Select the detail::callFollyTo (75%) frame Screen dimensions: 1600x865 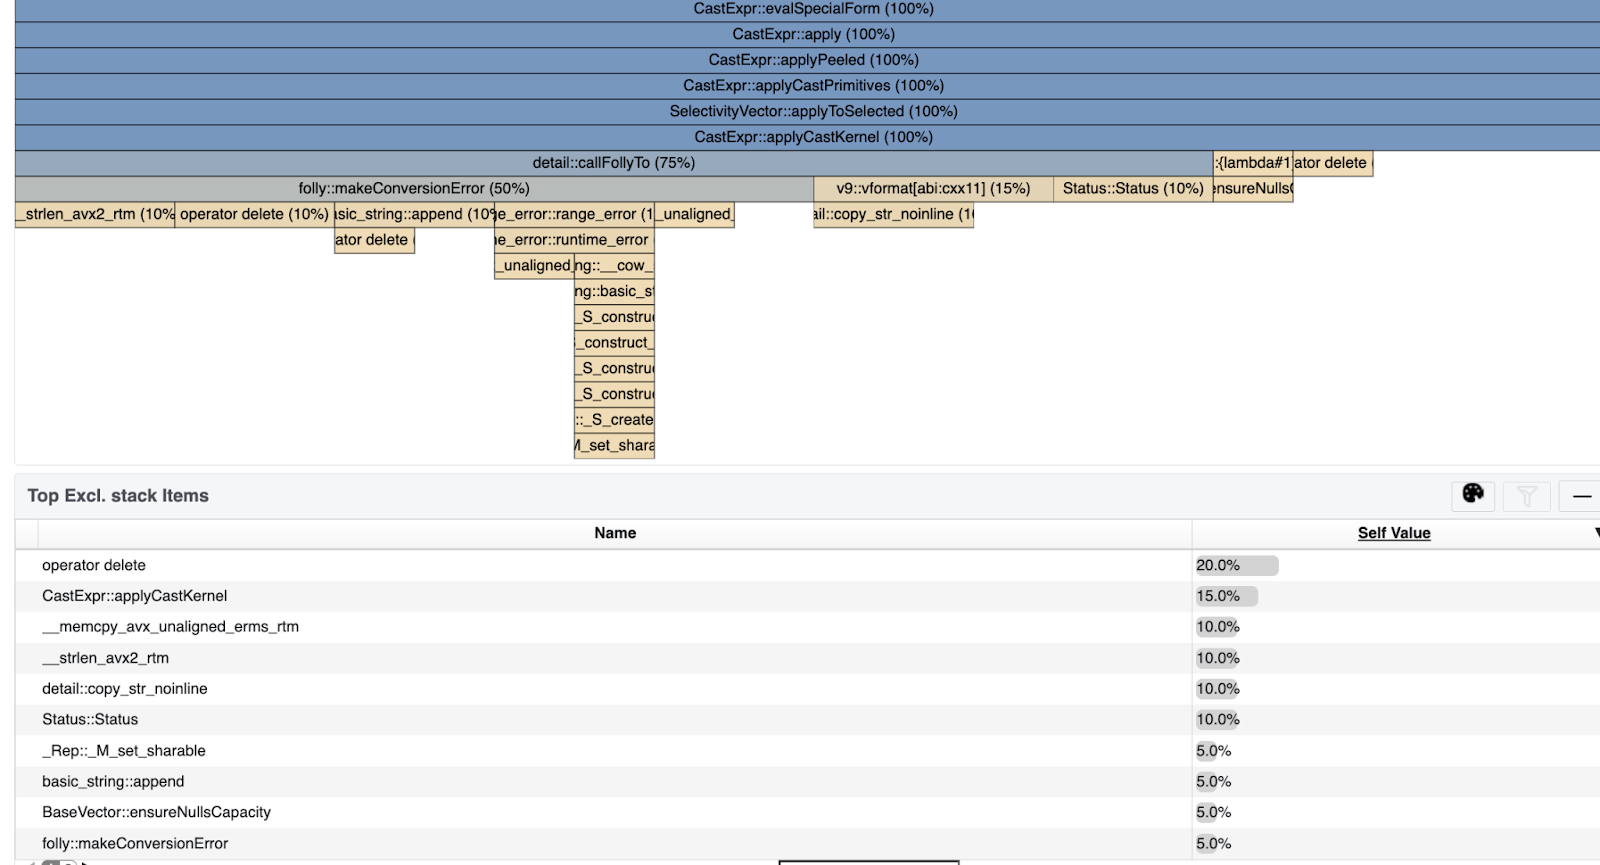pyautogui.click(x=613, y=163)
